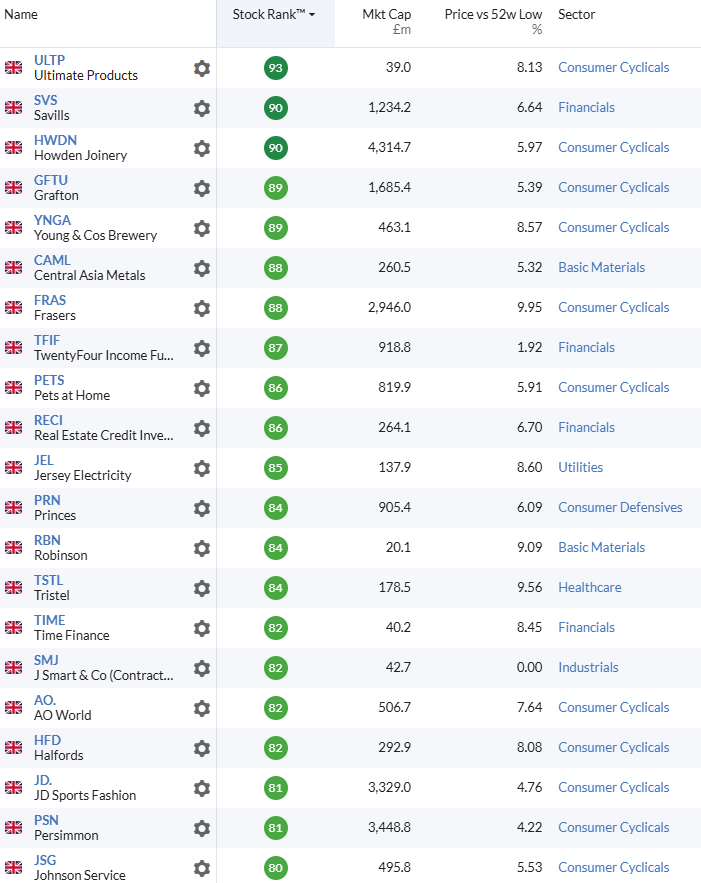The image size is (701, 883).
Task: Select the 93 Stock Rank badge
Action: (x=276, y=68)
